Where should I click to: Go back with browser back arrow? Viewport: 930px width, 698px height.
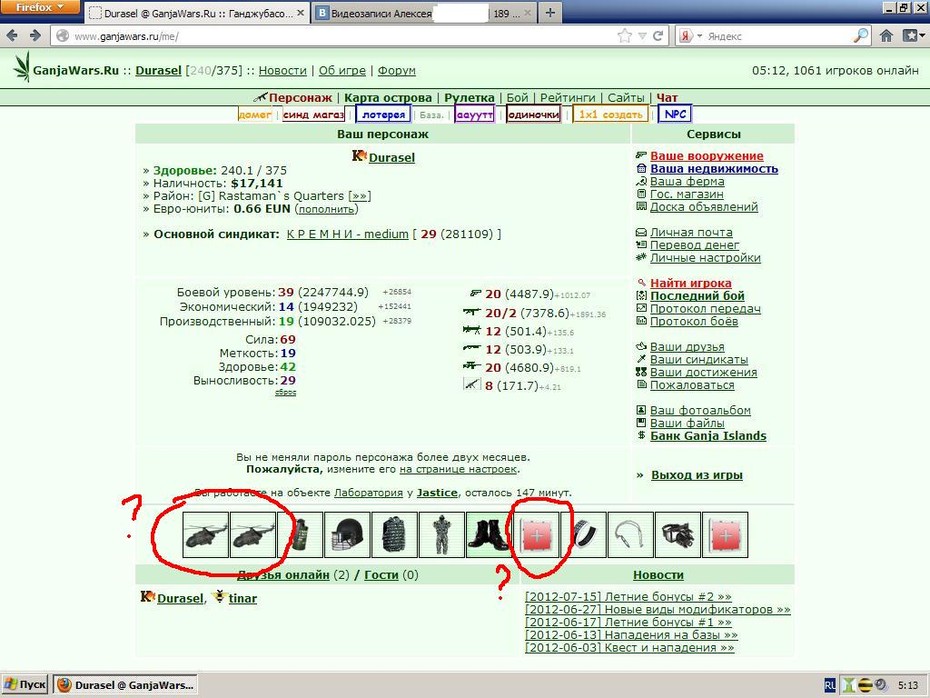coord(12,36)
